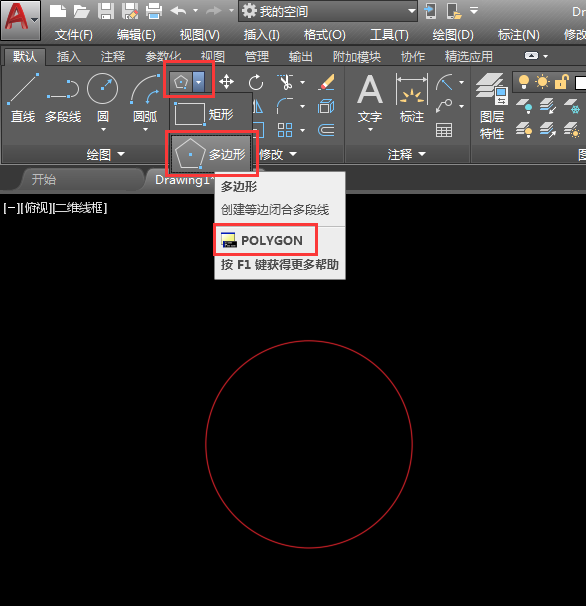586x606 pixels.
Task: Select the Text (文字) tool
Action: click(370, 99)
